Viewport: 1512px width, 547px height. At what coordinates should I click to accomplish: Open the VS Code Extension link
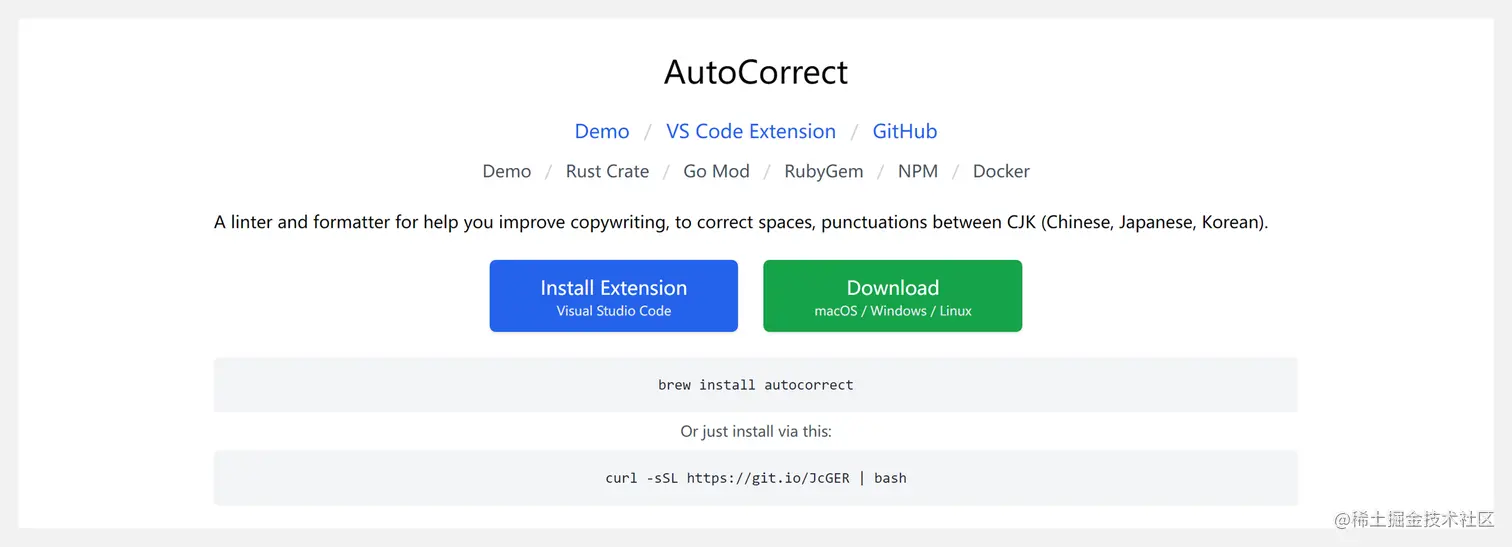point(751,131)
